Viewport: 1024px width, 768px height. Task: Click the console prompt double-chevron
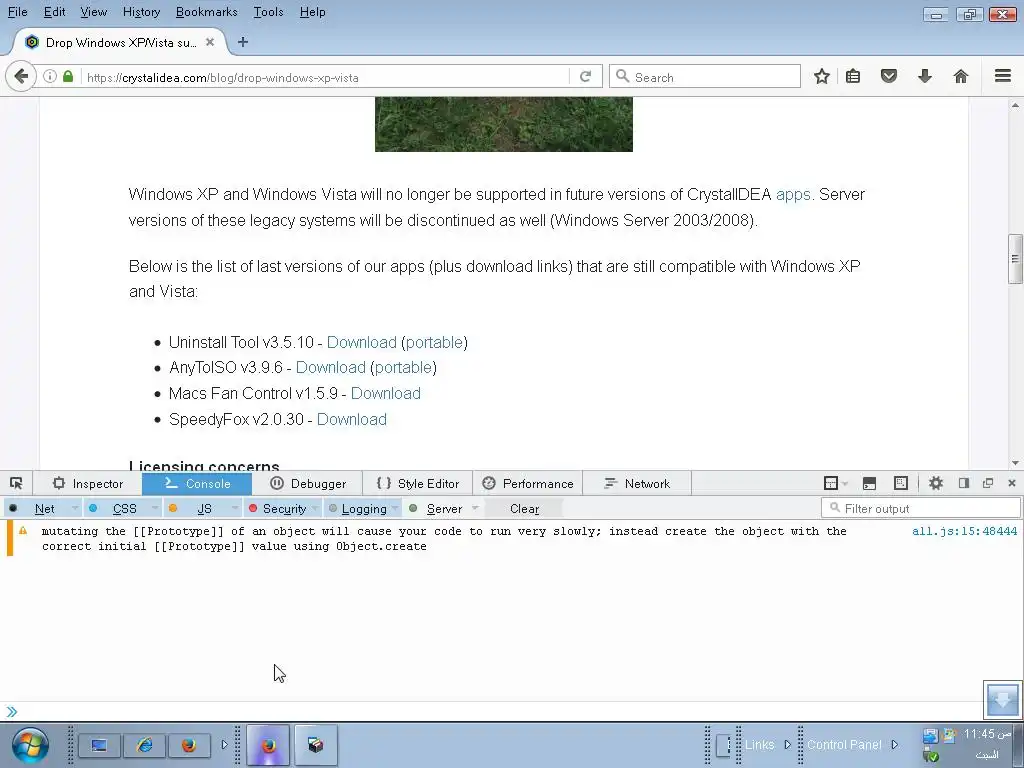point(12,712)
